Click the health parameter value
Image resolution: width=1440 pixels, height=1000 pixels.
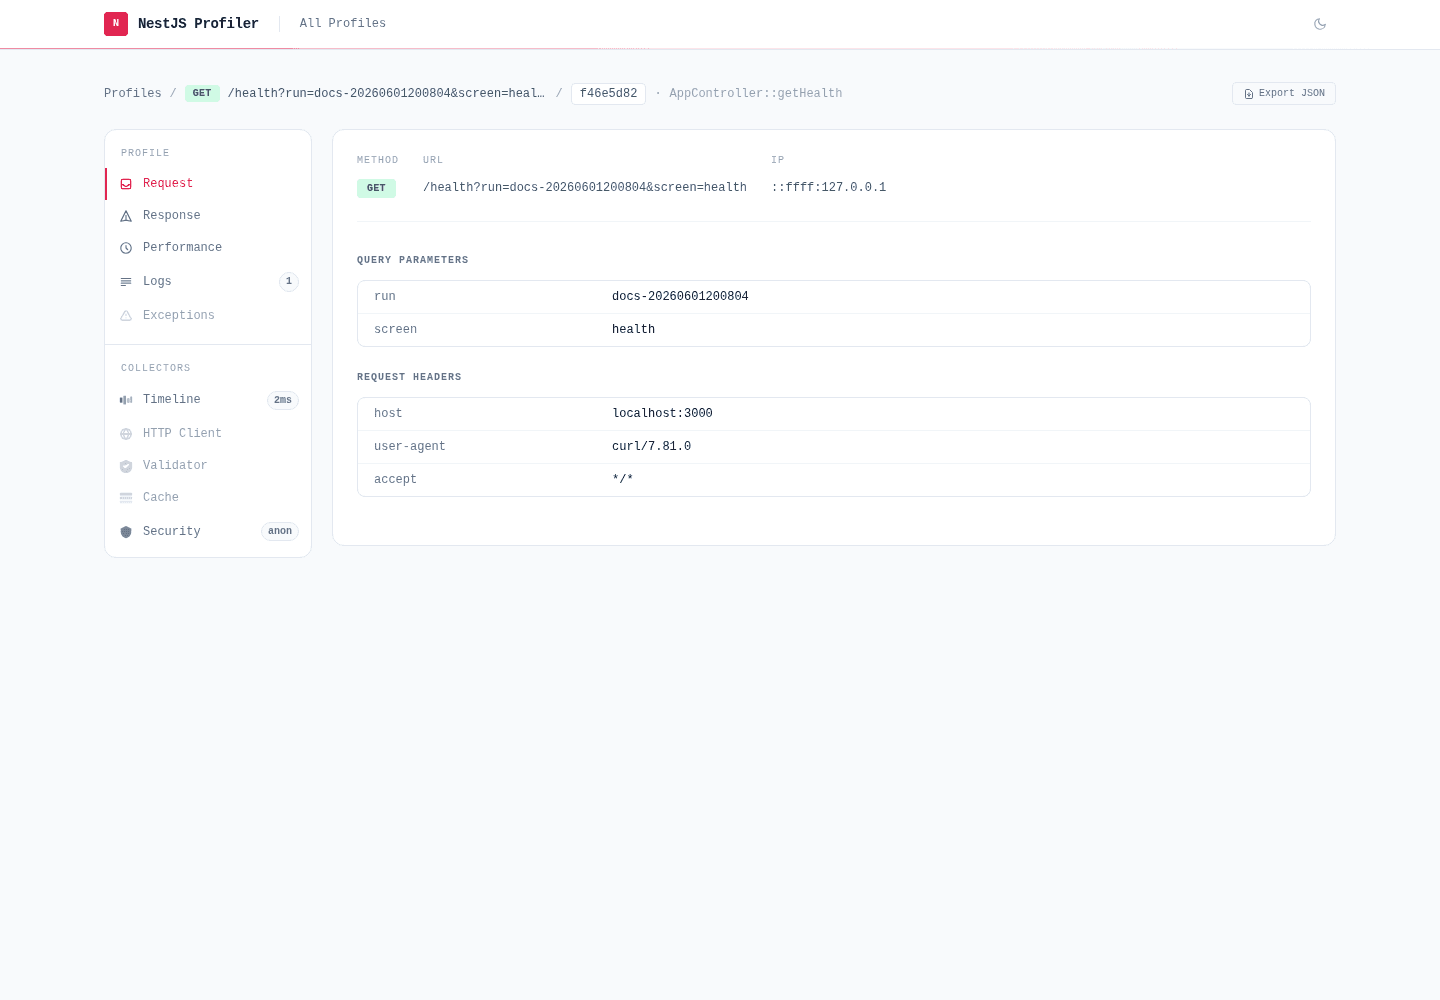click(x=633, y=329)
